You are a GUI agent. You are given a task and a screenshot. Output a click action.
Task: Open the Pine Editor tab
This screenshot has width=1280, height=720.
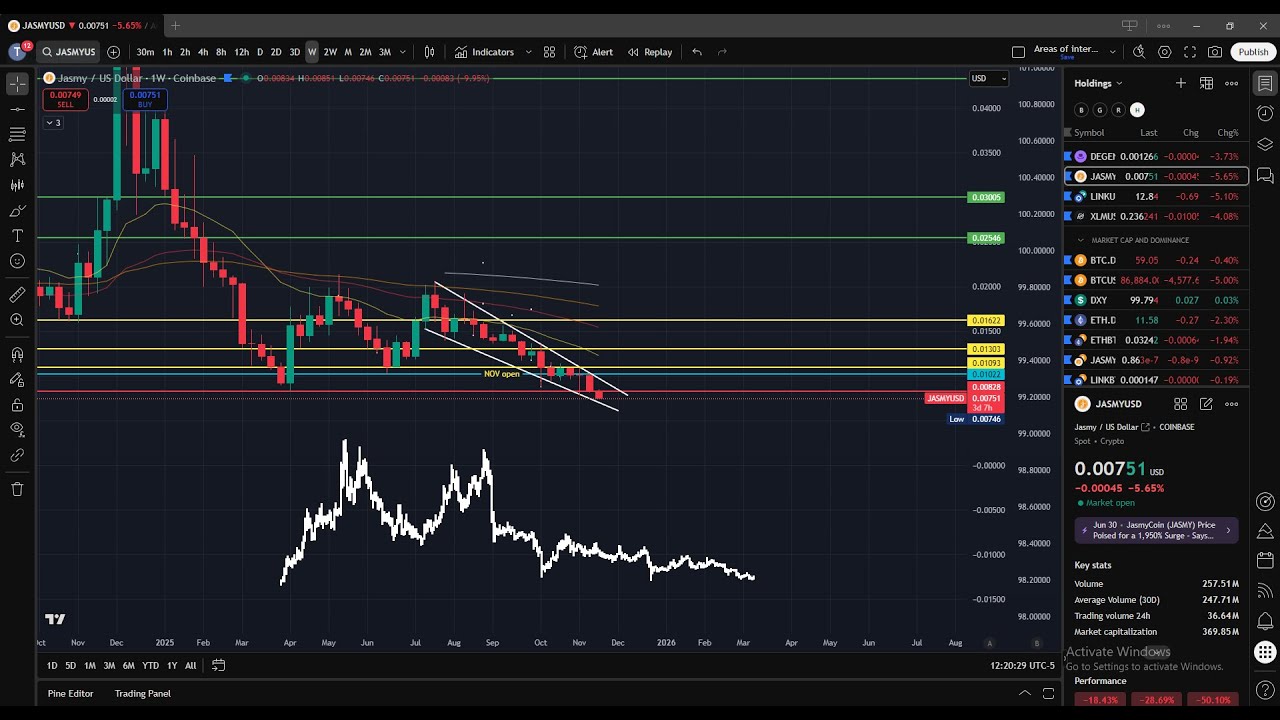point(70,693)
